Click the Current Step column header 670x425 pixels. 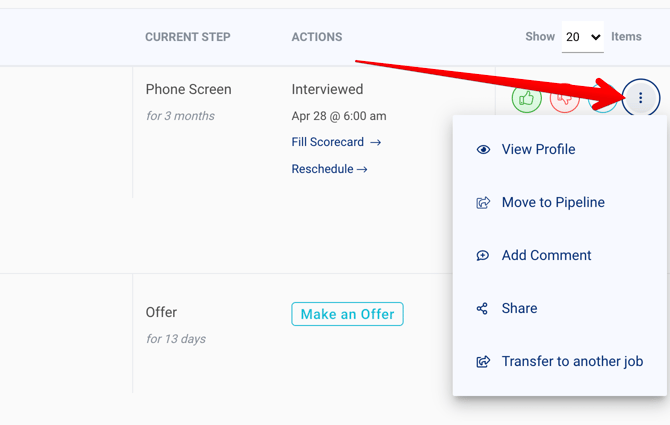tap(188, 37)
